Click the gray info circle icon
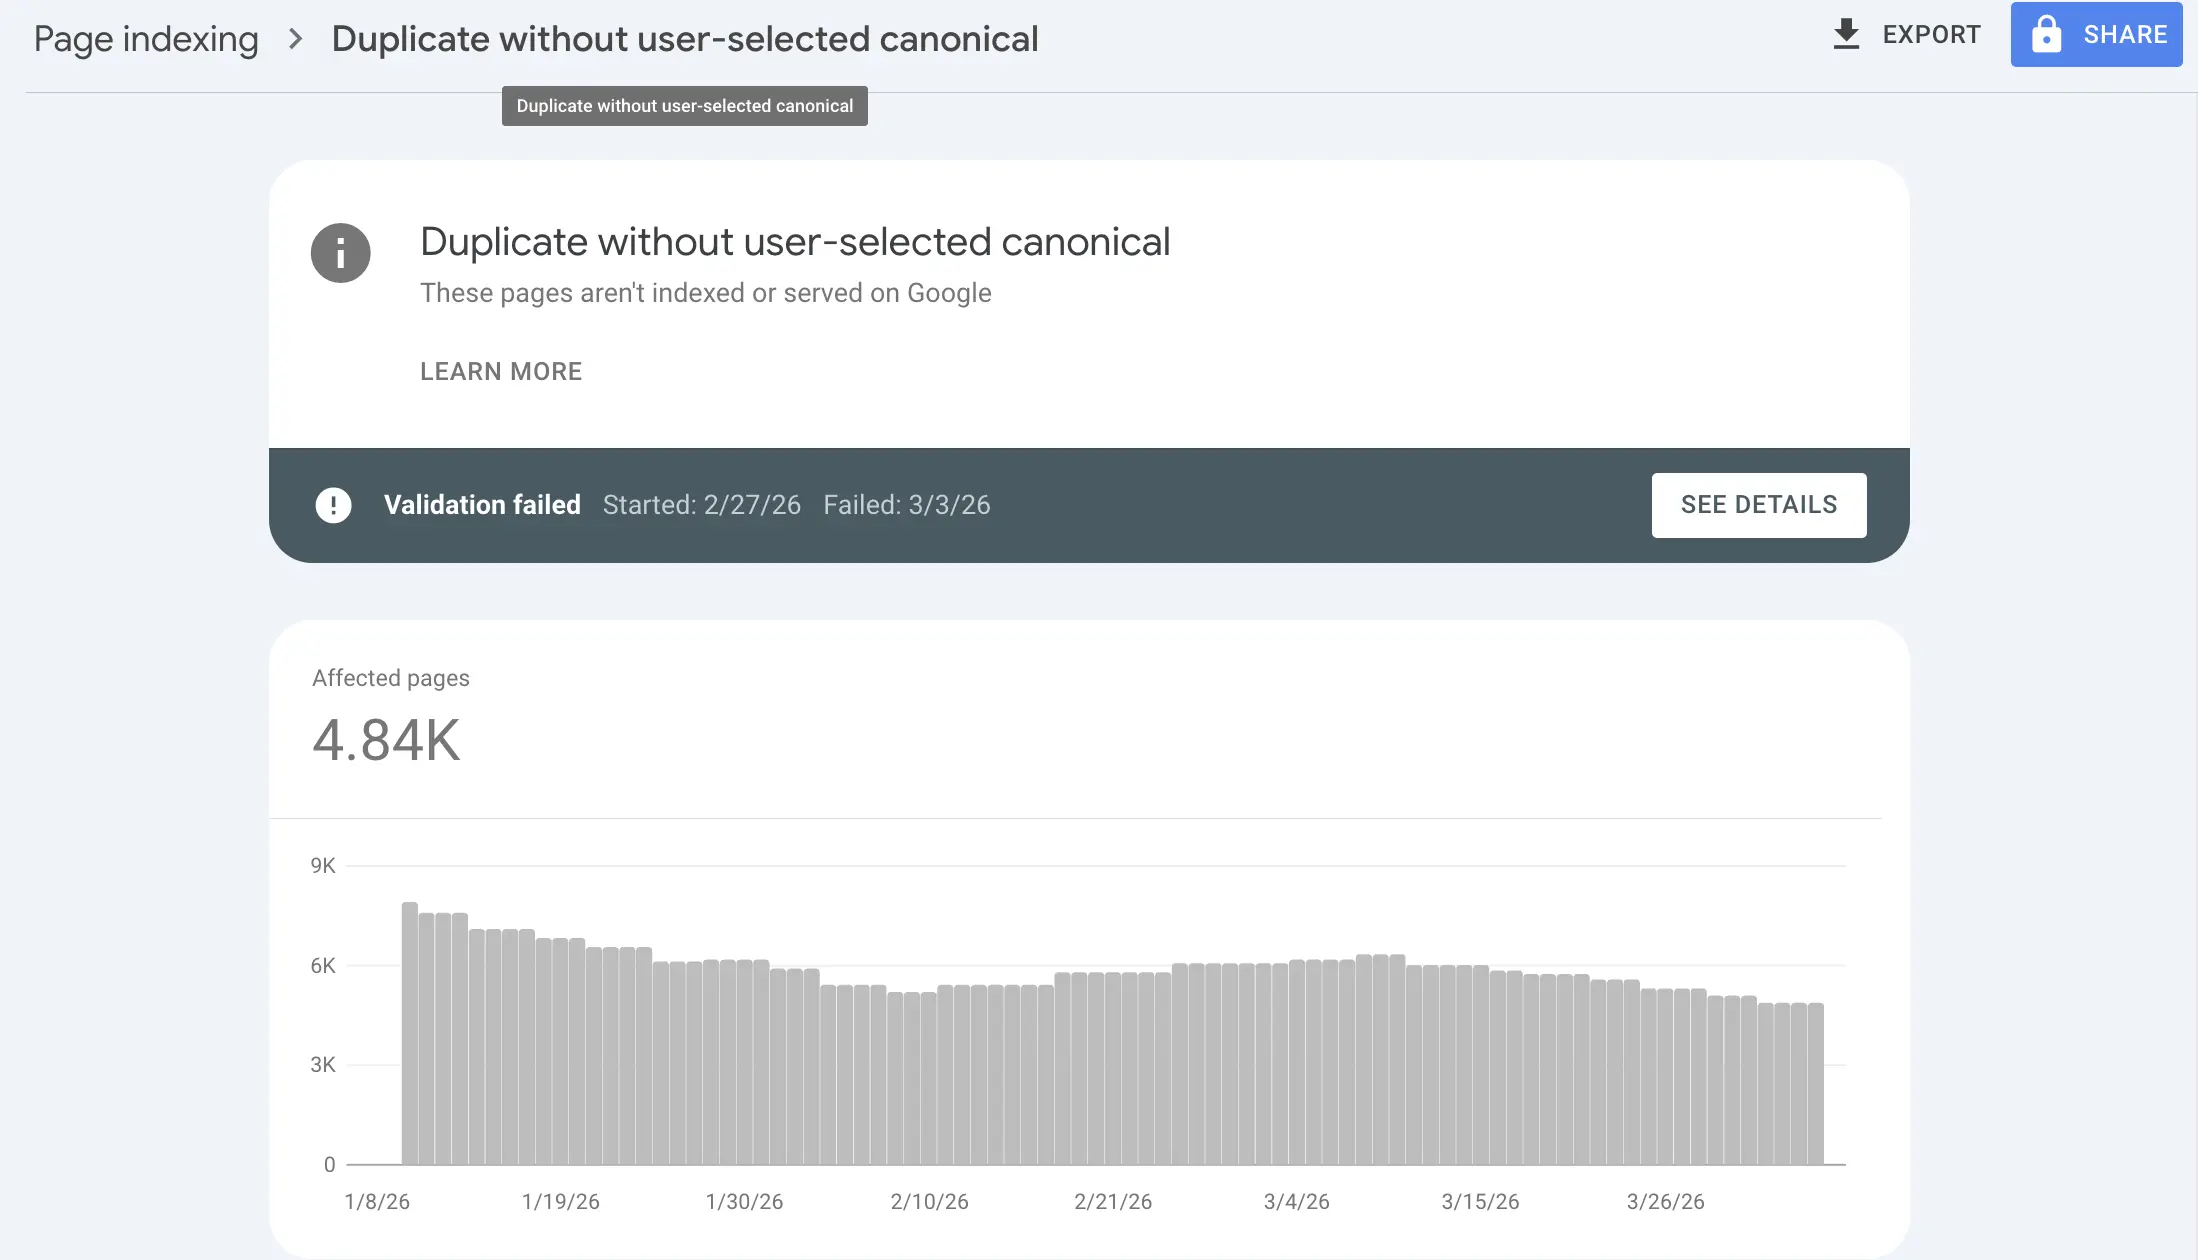This screenshot has width=2198, height=1260. click(340, 252)
